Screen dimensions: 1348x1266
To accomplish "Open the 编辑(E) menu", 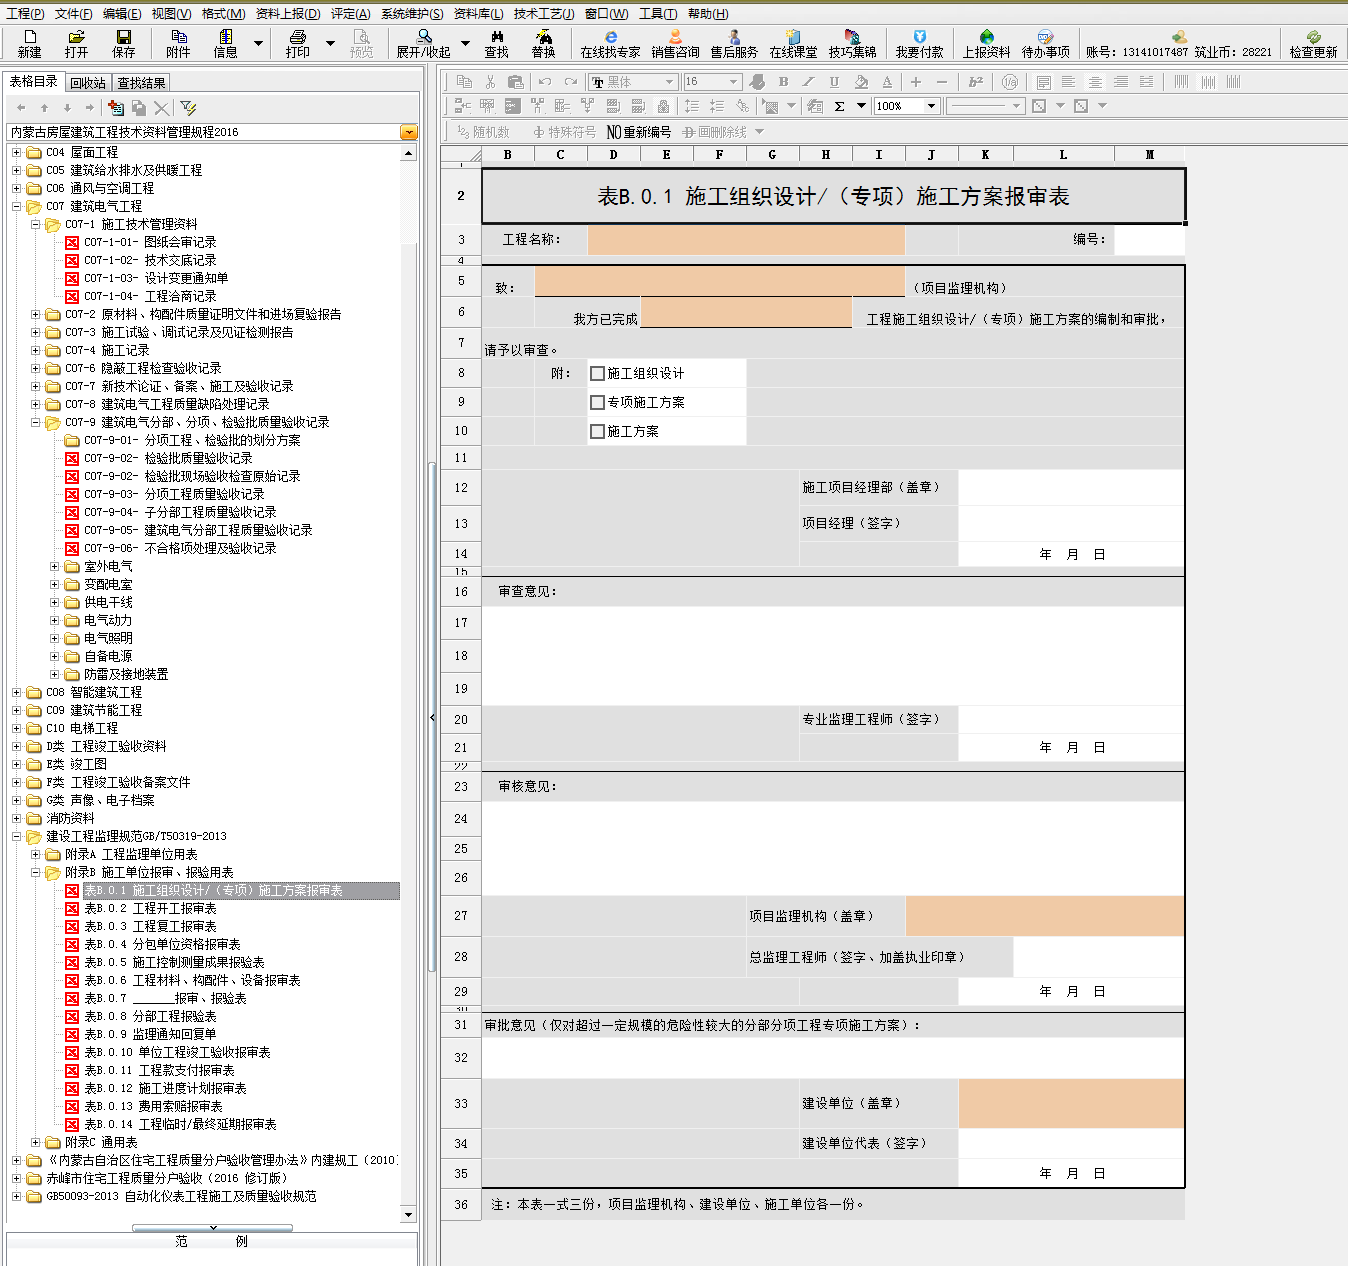I will click(121, 14).
